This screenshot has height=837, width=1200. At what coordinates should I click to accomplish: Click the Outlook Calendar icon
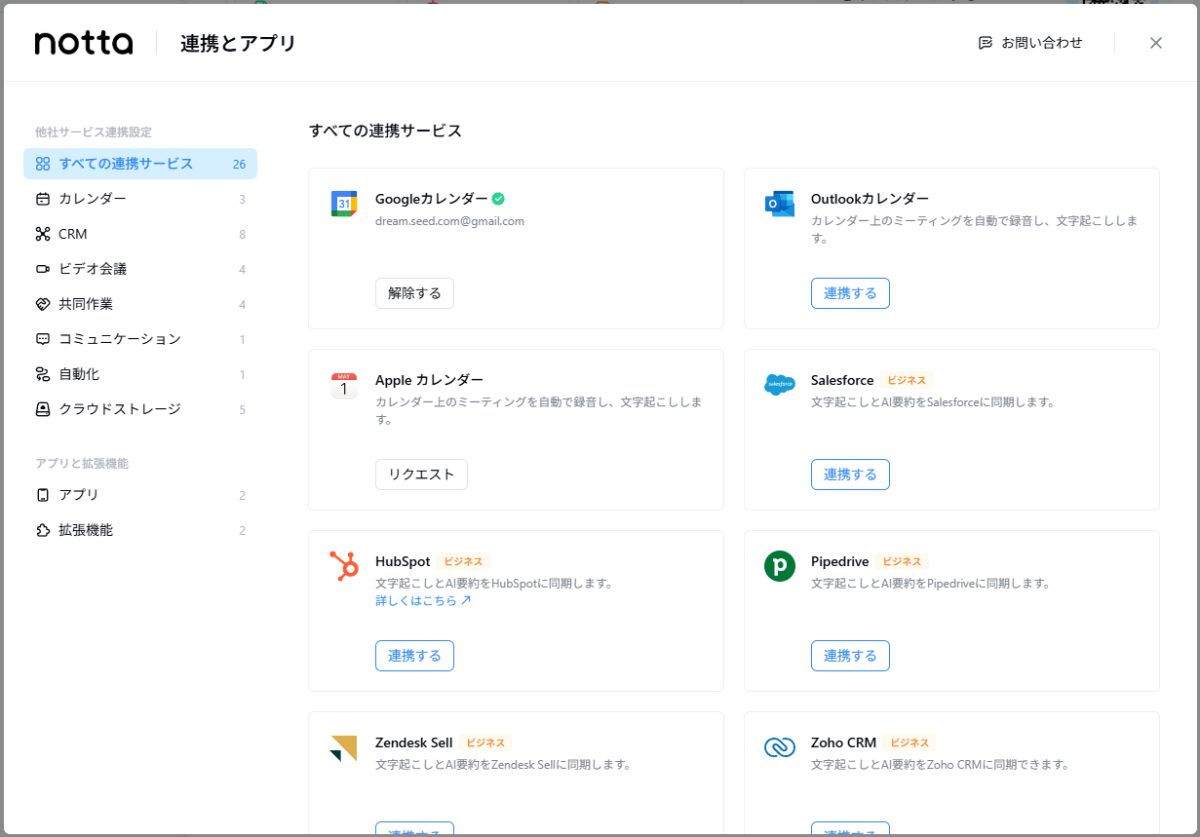tap(779, 204)
